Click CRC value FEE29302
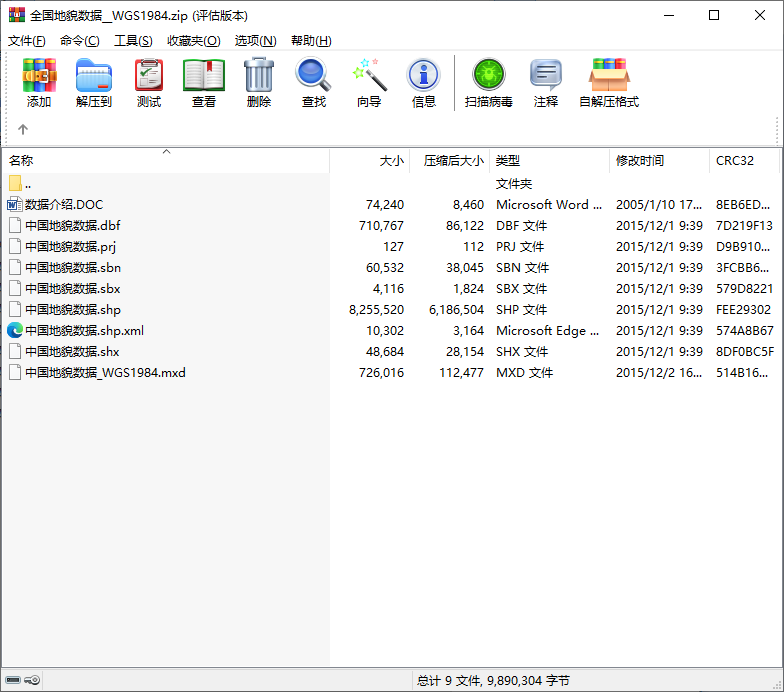 tap(744, 310)
